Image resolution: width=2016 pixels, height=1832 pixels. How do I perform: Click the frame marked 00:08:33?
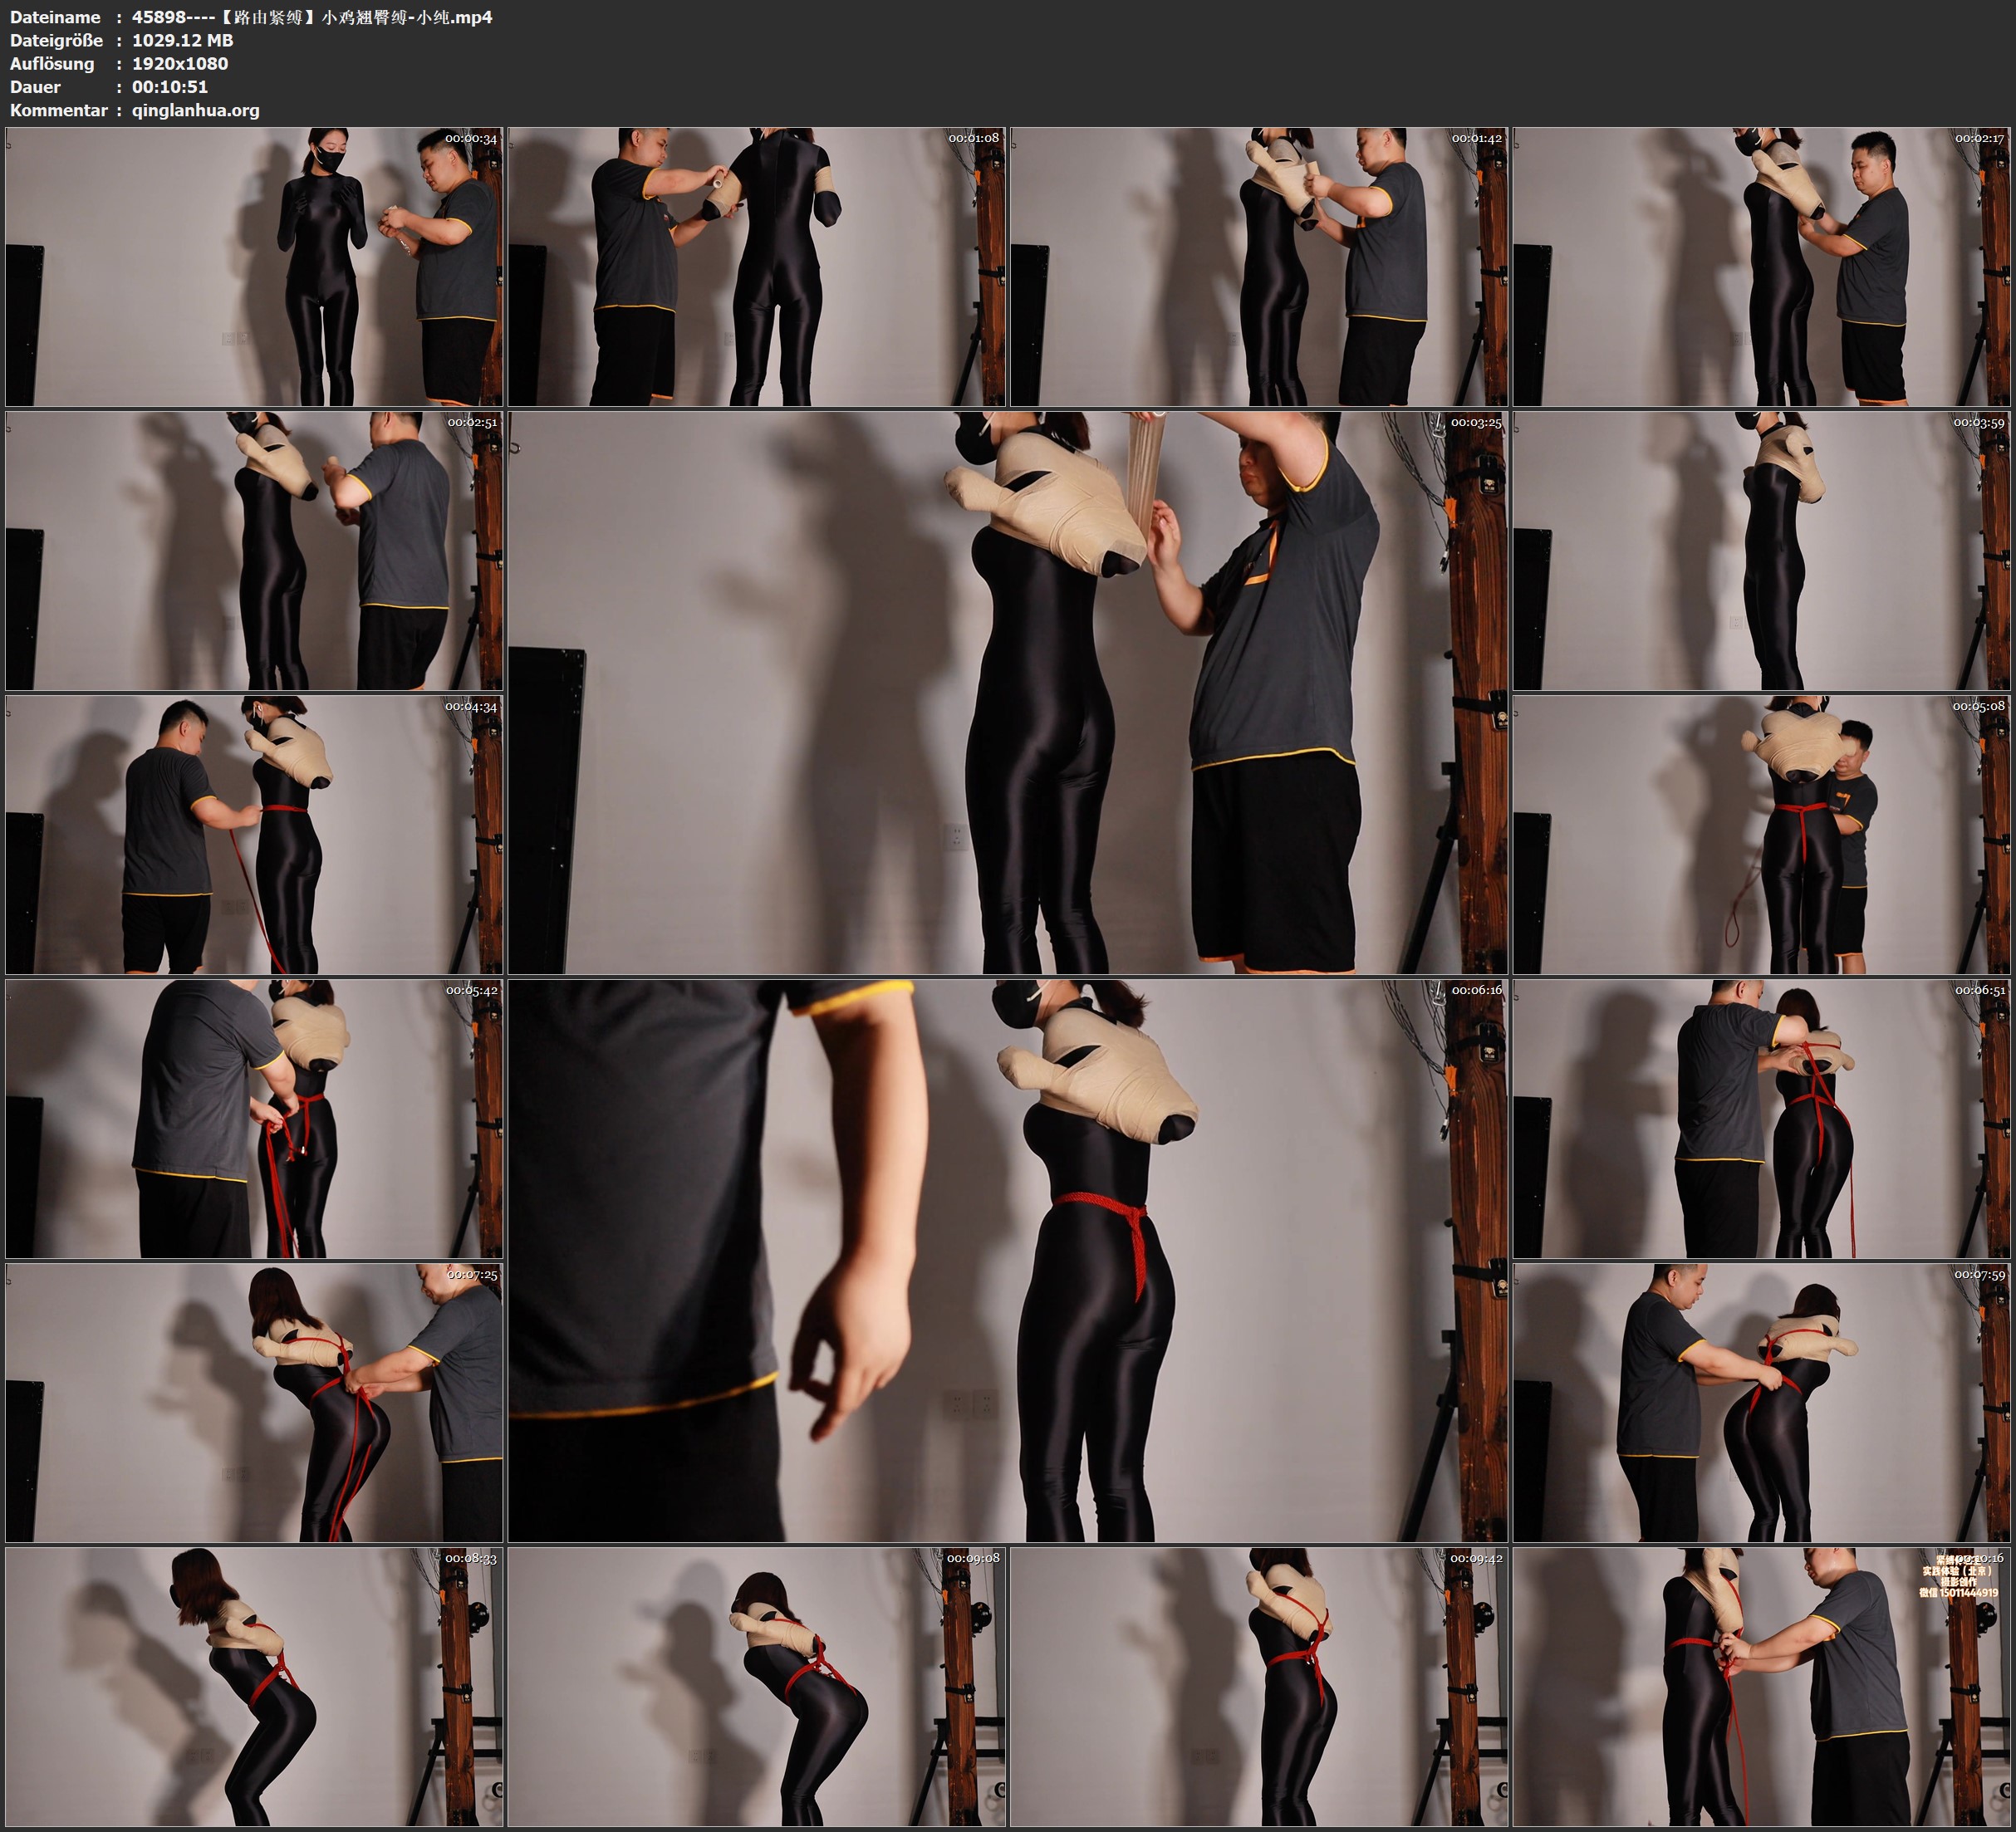254,1687
